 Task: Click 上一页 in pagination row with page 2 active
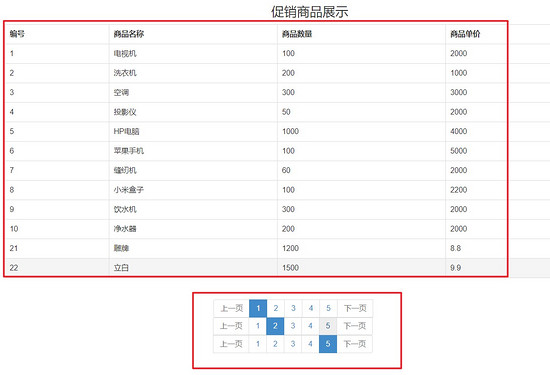pyautogui.click(x=231, y=326)
